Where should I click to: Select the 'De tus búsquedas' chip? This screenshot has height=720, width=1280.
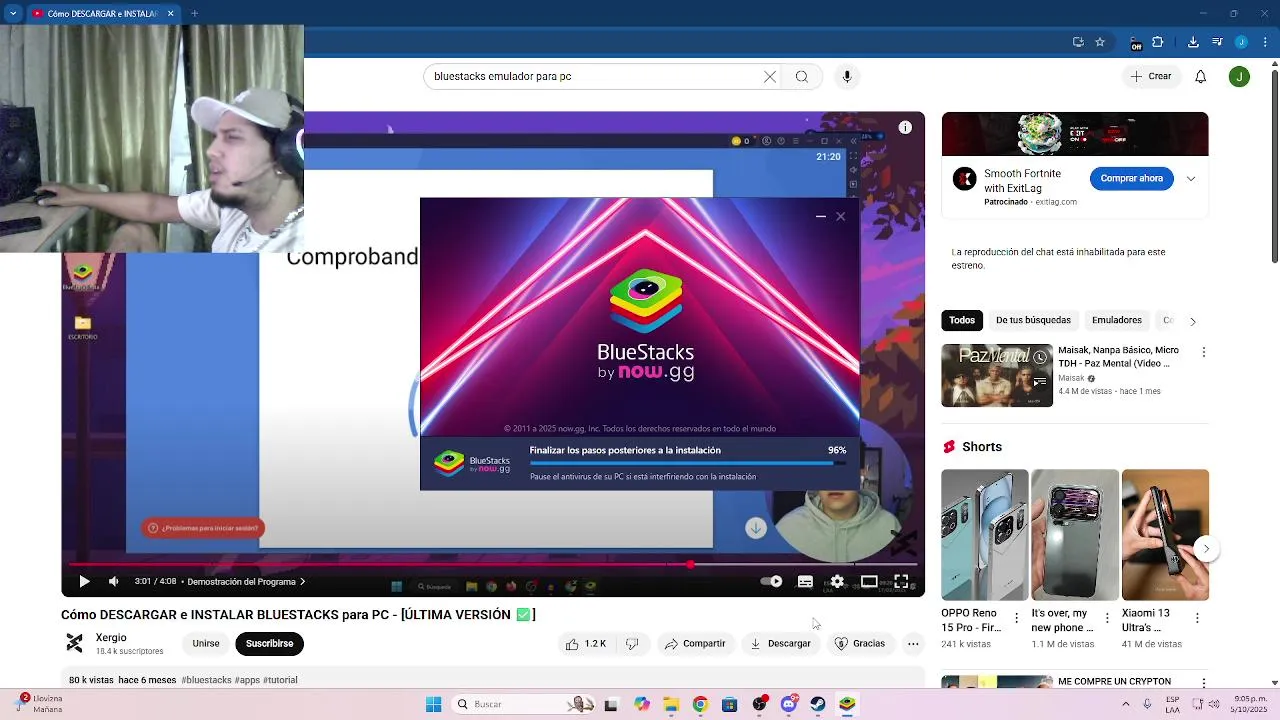(1033, 320)
